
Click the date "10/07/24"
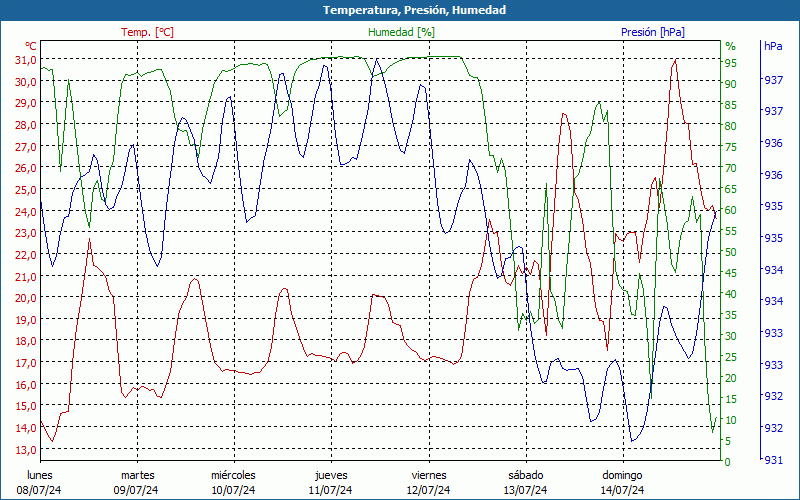[233, 490]
